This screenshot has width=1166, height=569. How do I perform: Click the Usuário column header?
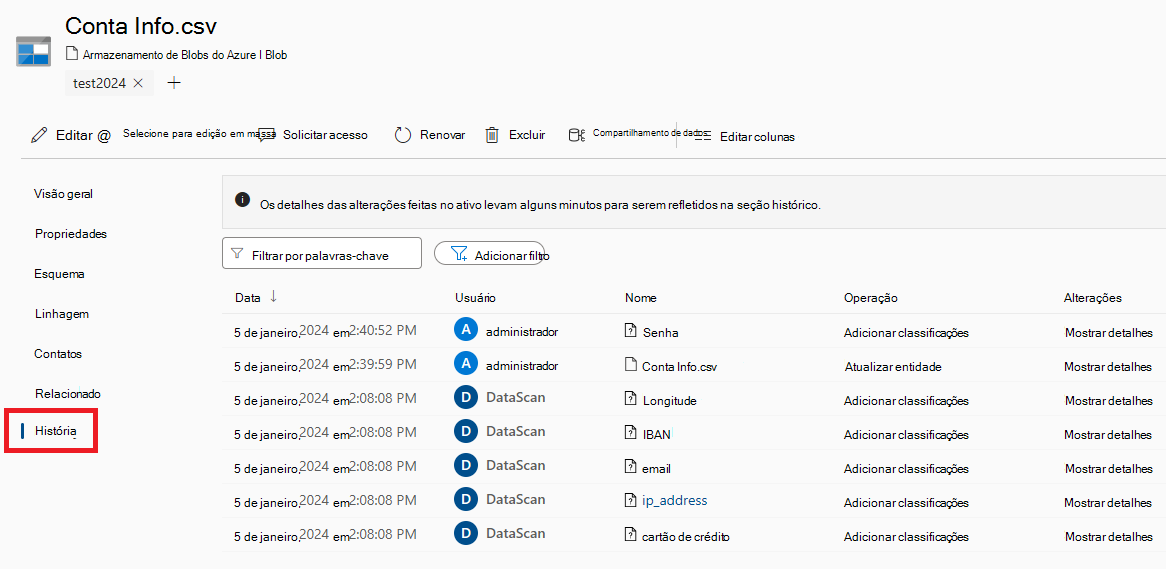click(x=475, y=298)
